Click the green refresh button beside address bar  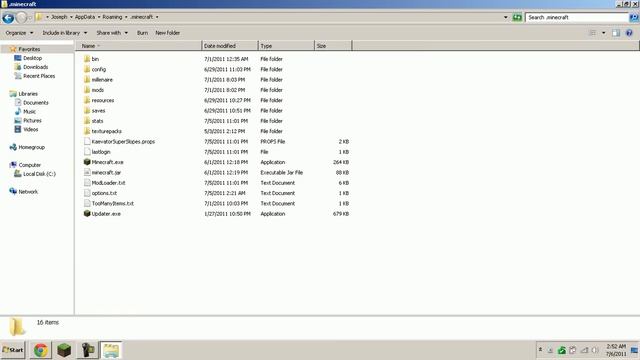pyautogui.click(x=517, y=17)
